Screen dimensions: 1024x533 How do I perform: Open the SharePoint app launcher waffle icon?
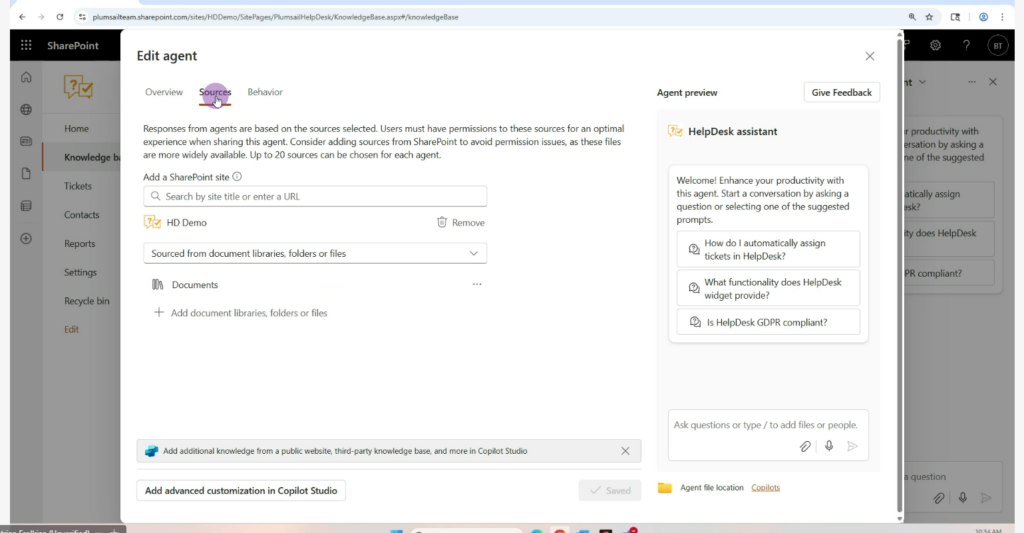[26, 45]
